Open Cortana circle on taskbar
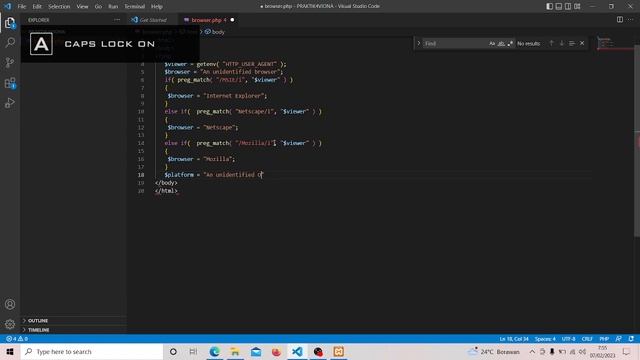 [x=173, y=351]
